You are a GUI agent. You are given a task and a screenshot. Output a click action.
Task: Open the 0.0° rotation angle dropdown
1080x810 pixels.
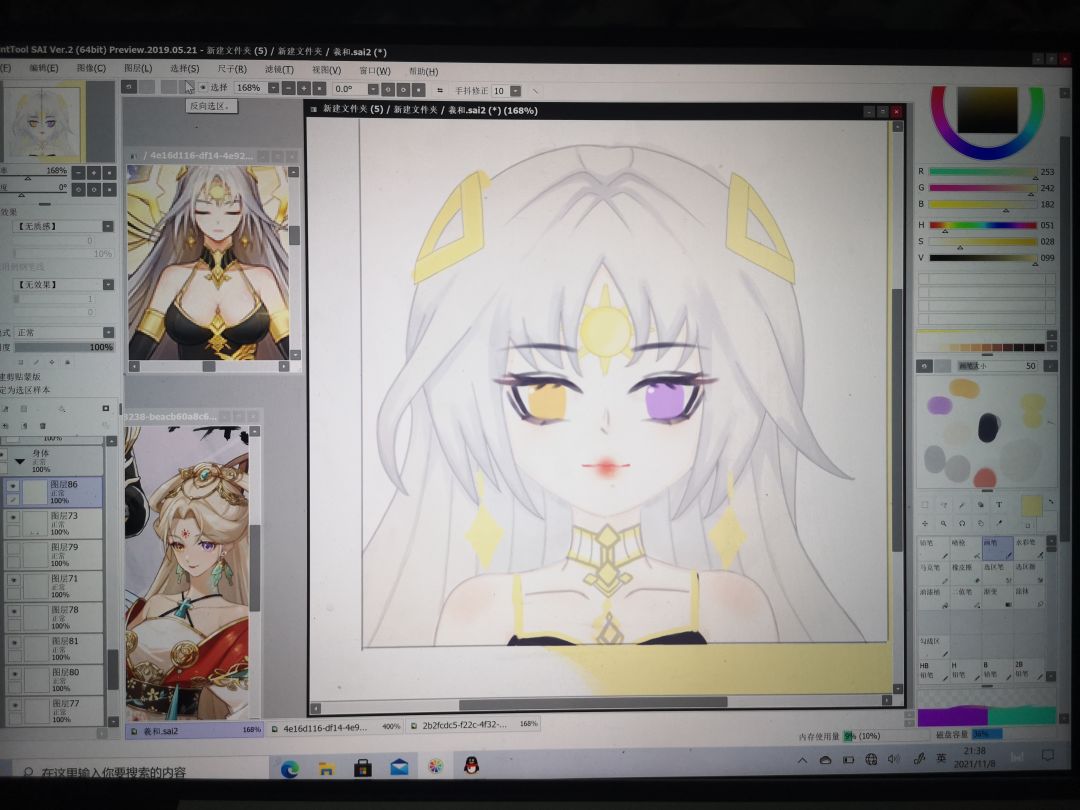[x=373, y=89]
